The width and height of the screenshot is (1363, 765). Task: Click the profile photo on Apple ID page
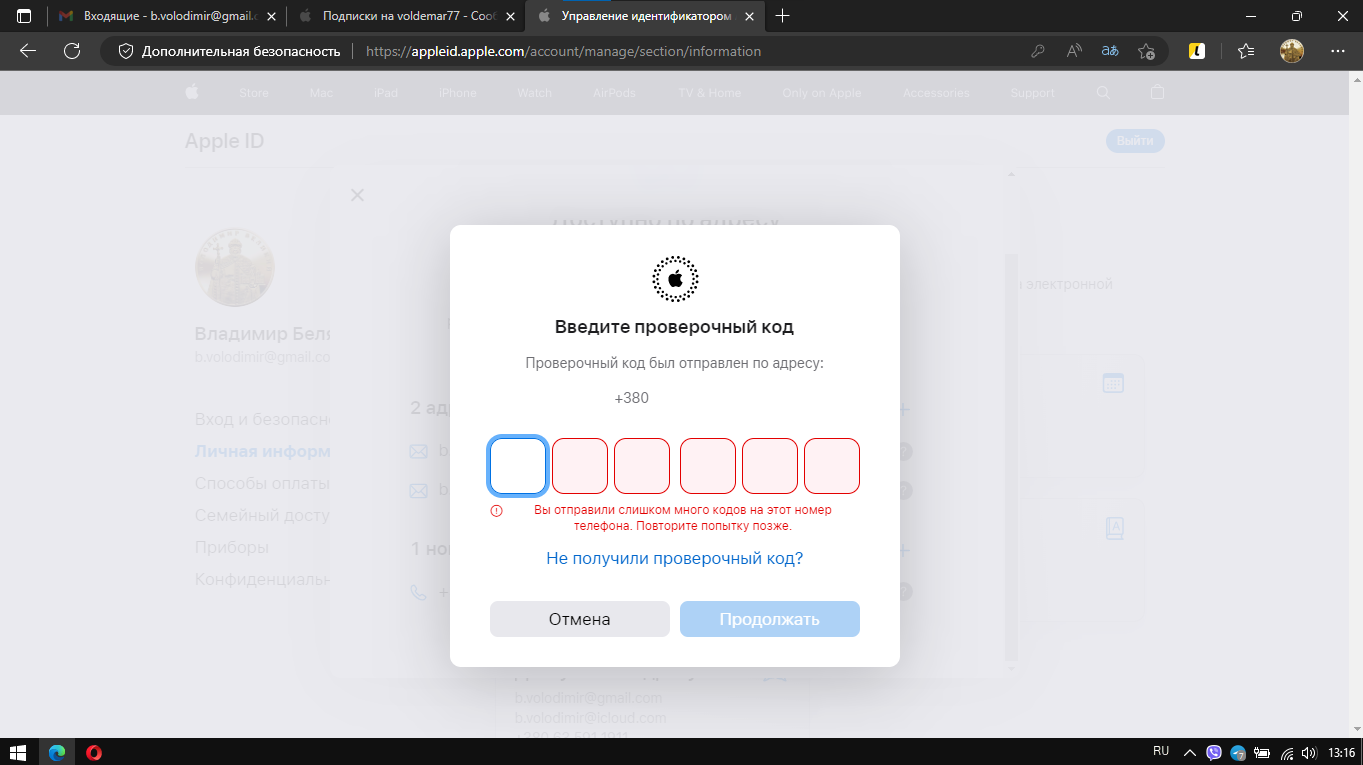[235, 267]
